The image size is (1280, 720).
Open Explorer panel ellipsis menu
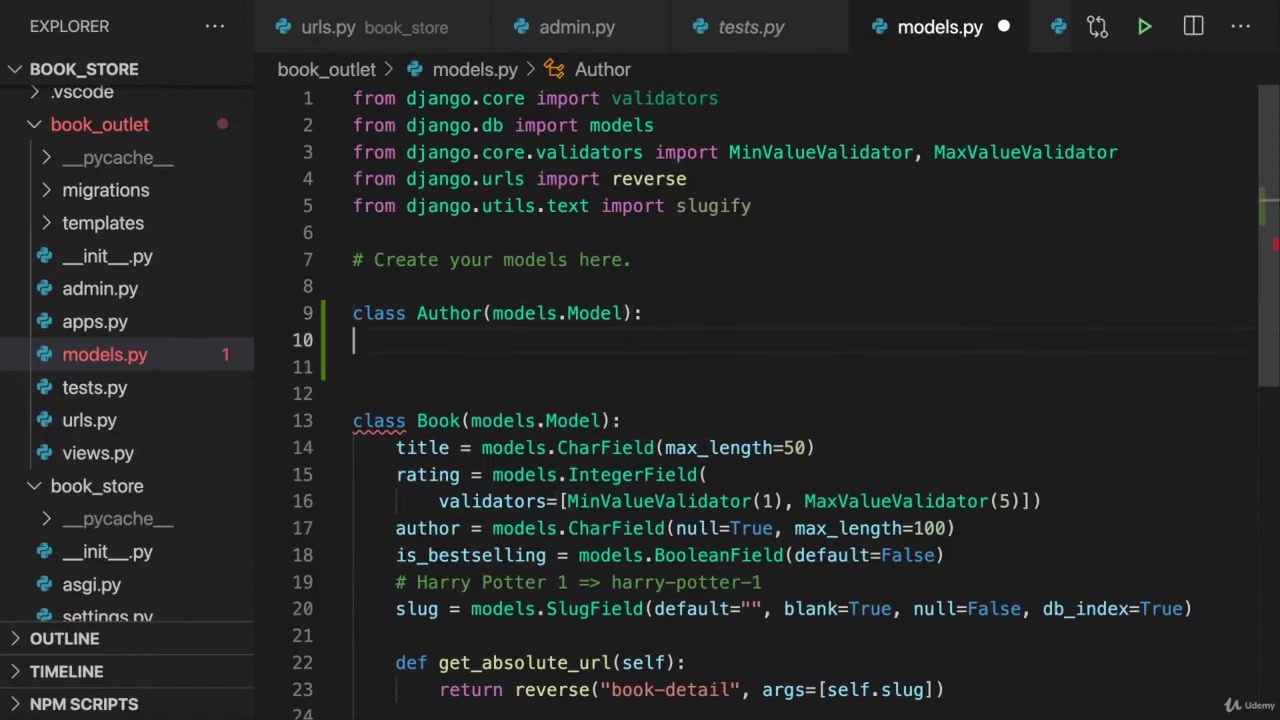(x=215, y=26)
